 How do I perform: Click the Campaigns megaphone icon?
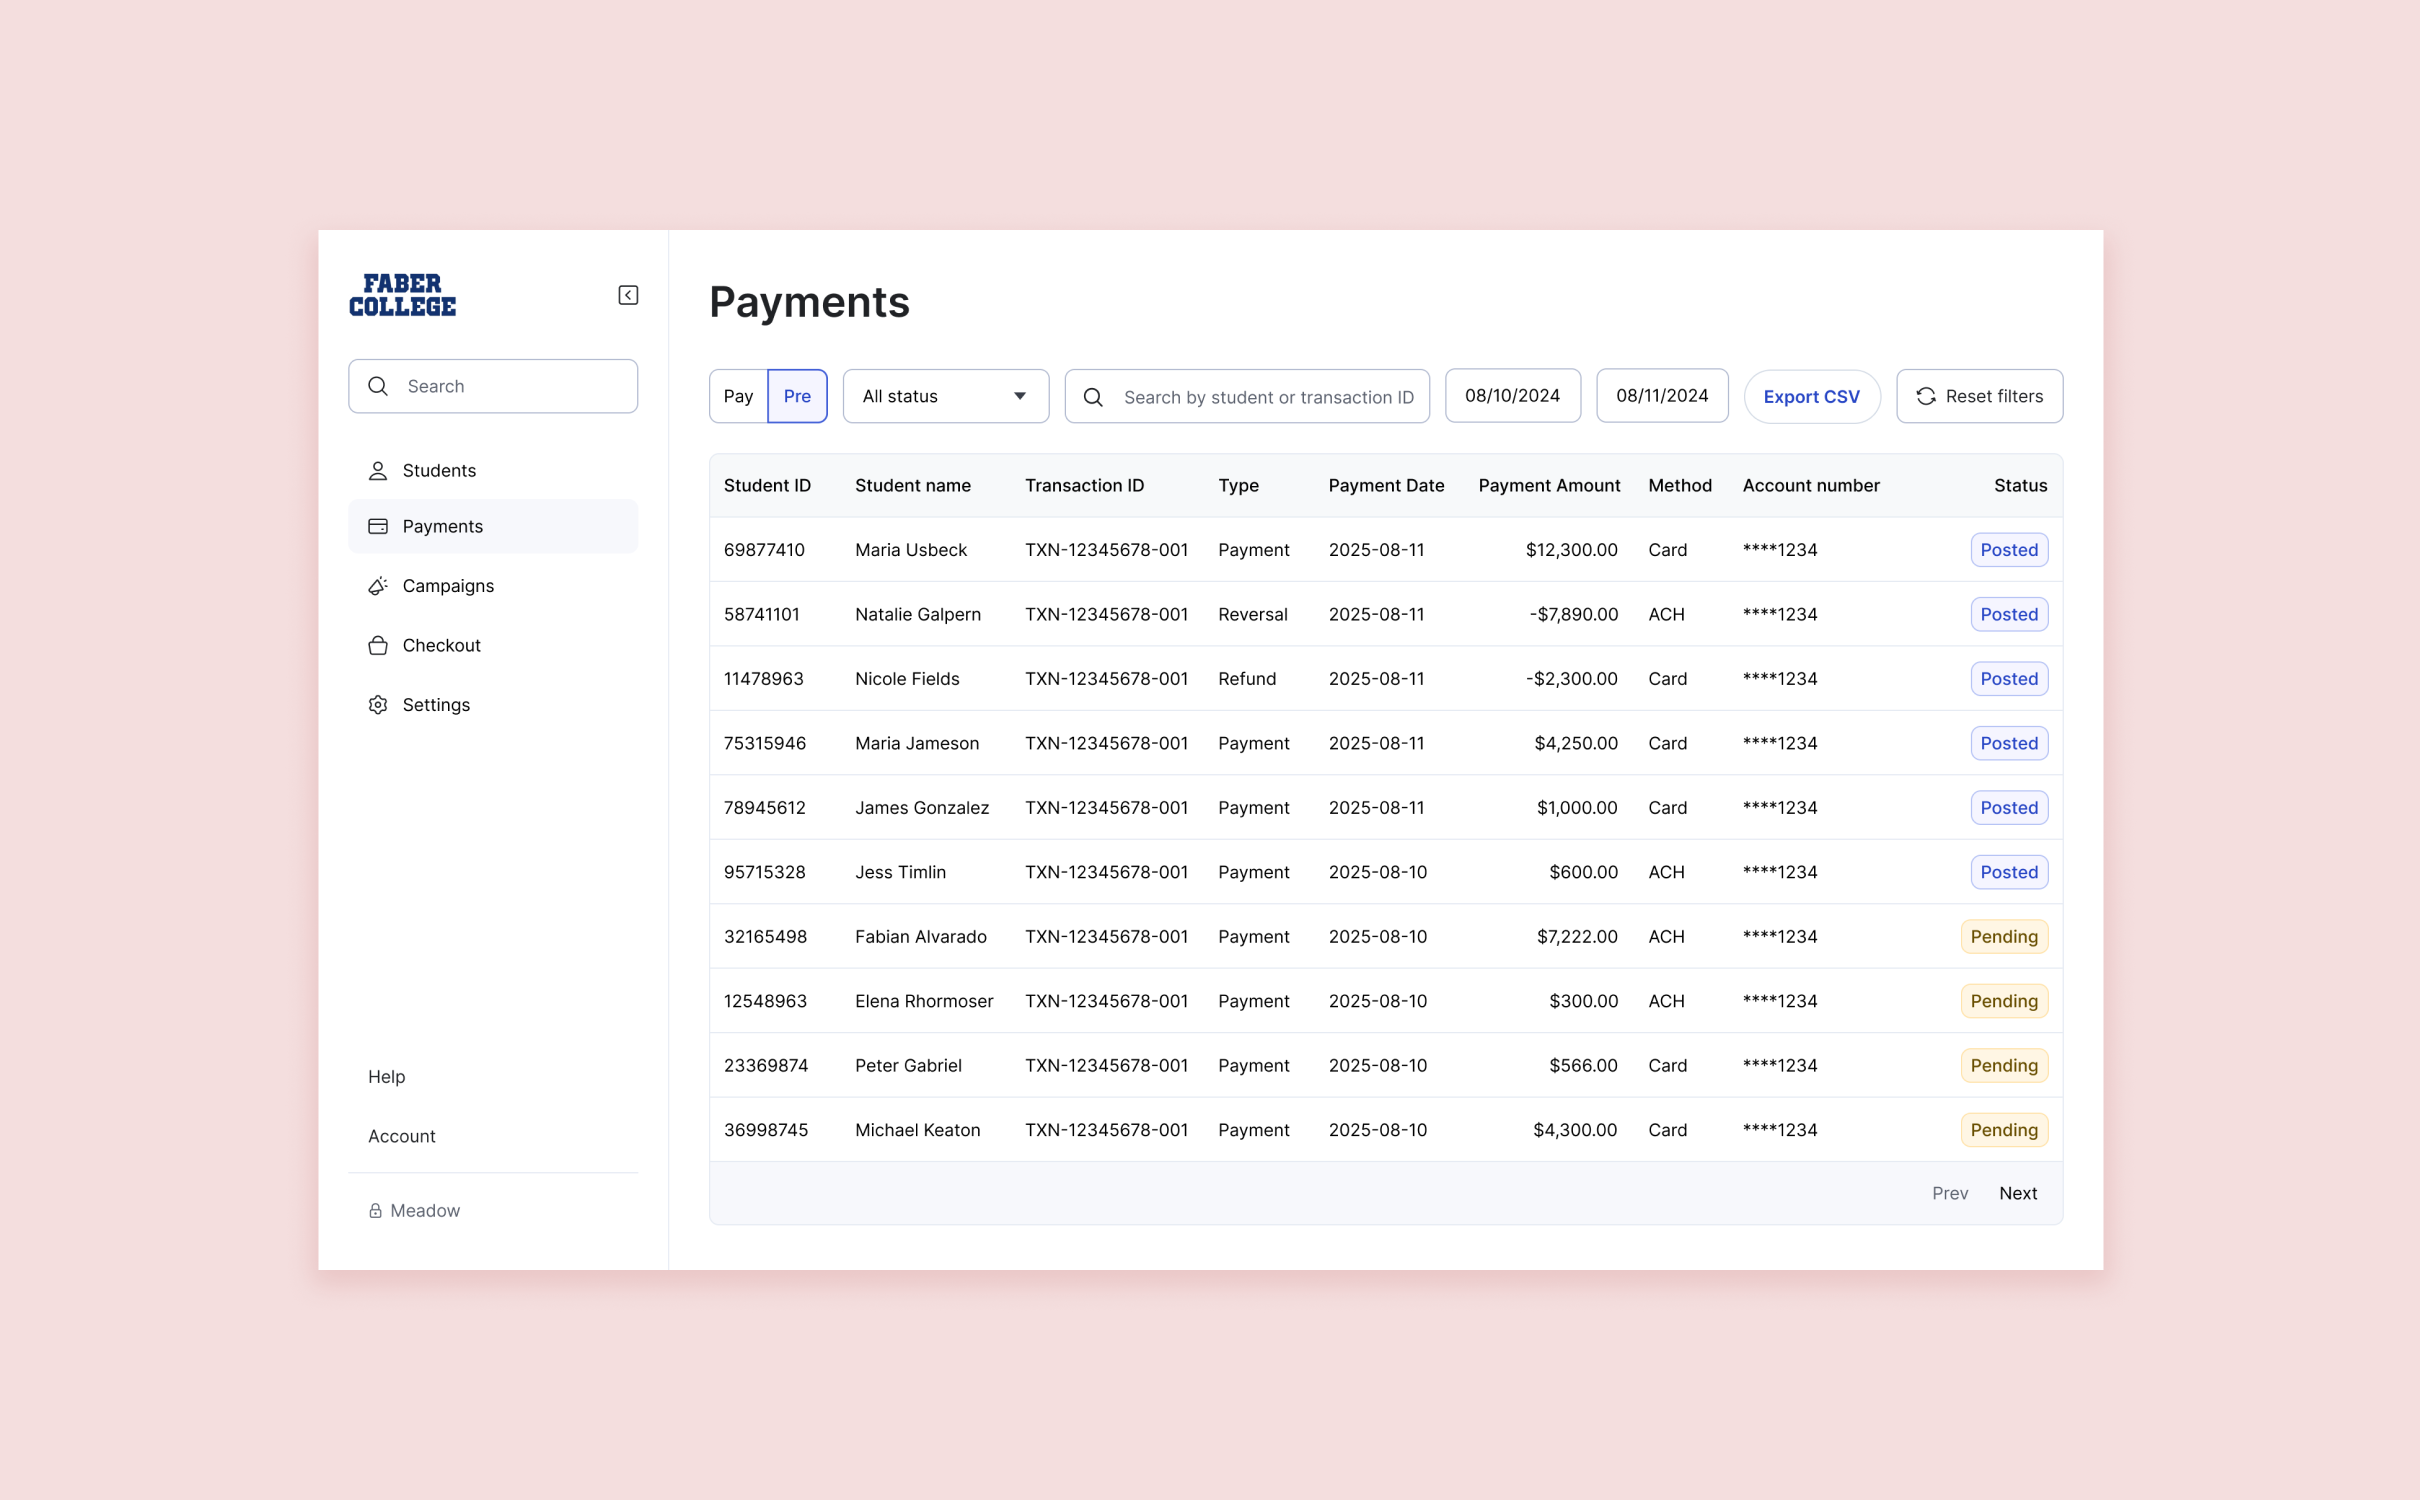point(378,586)
